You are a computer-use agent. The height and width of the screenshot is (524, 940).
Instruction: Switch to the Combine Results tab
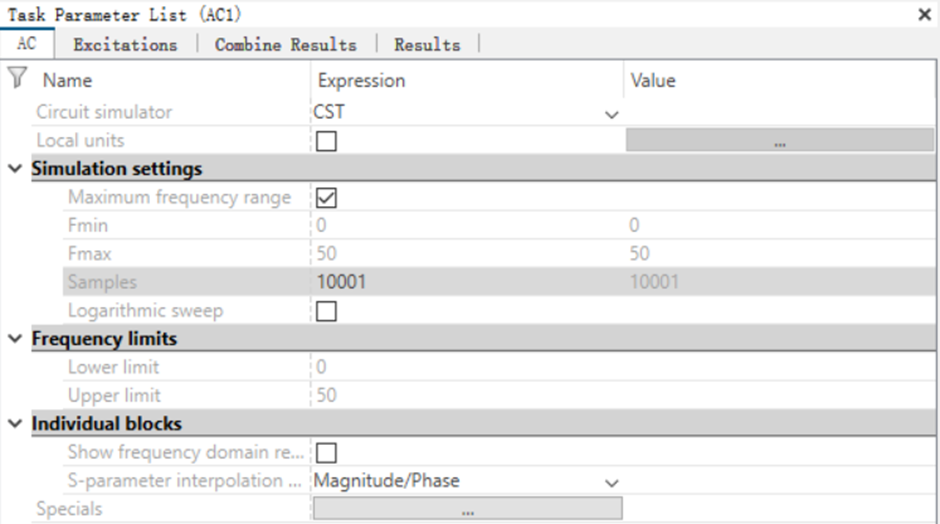[x=285, y=44]
